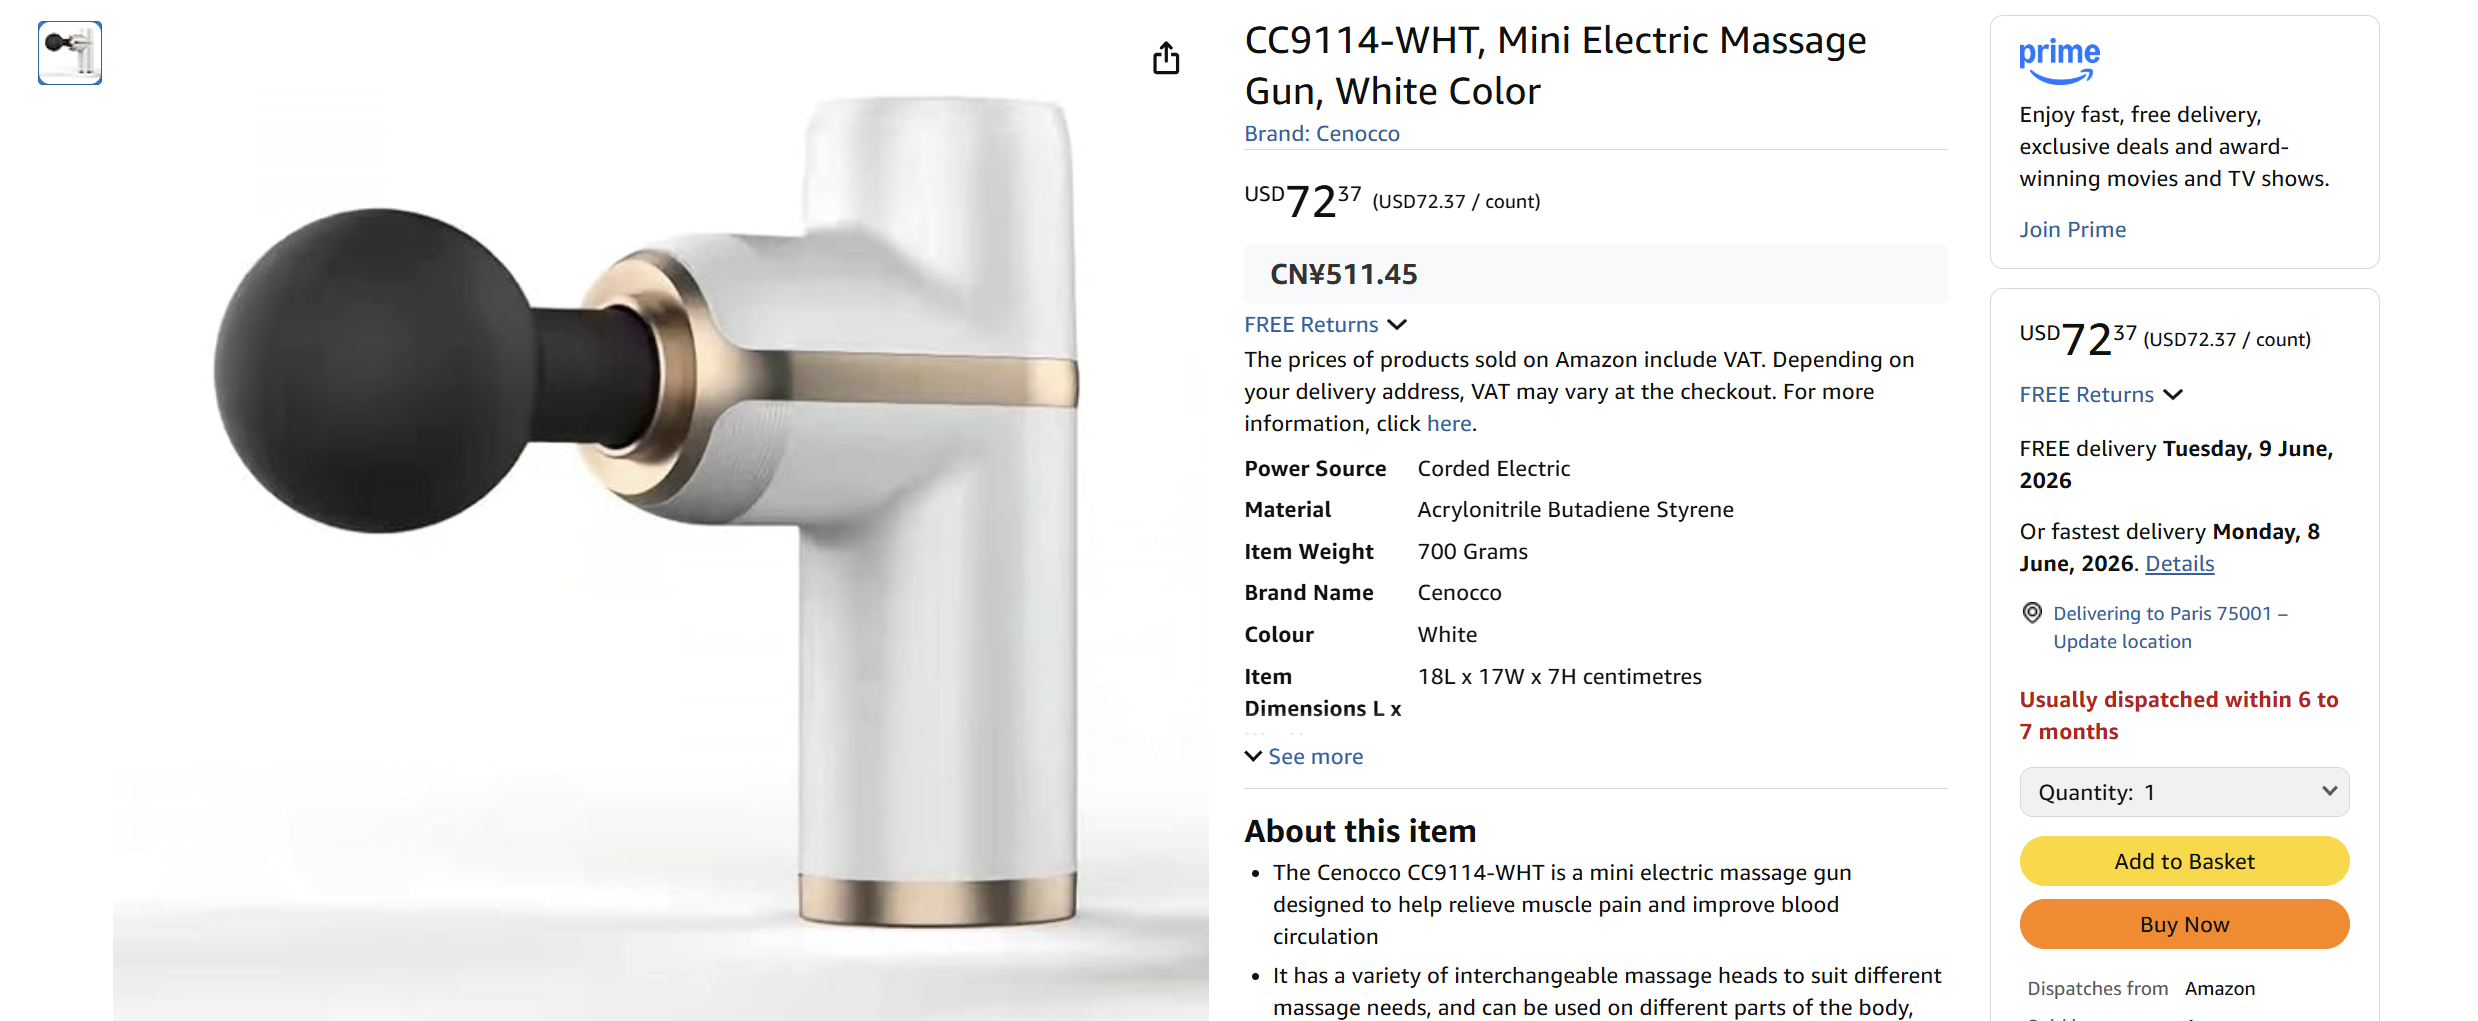The image size is (2478, 1021).
Task: Click the share icon above product image
Action: click(1166, 58)
